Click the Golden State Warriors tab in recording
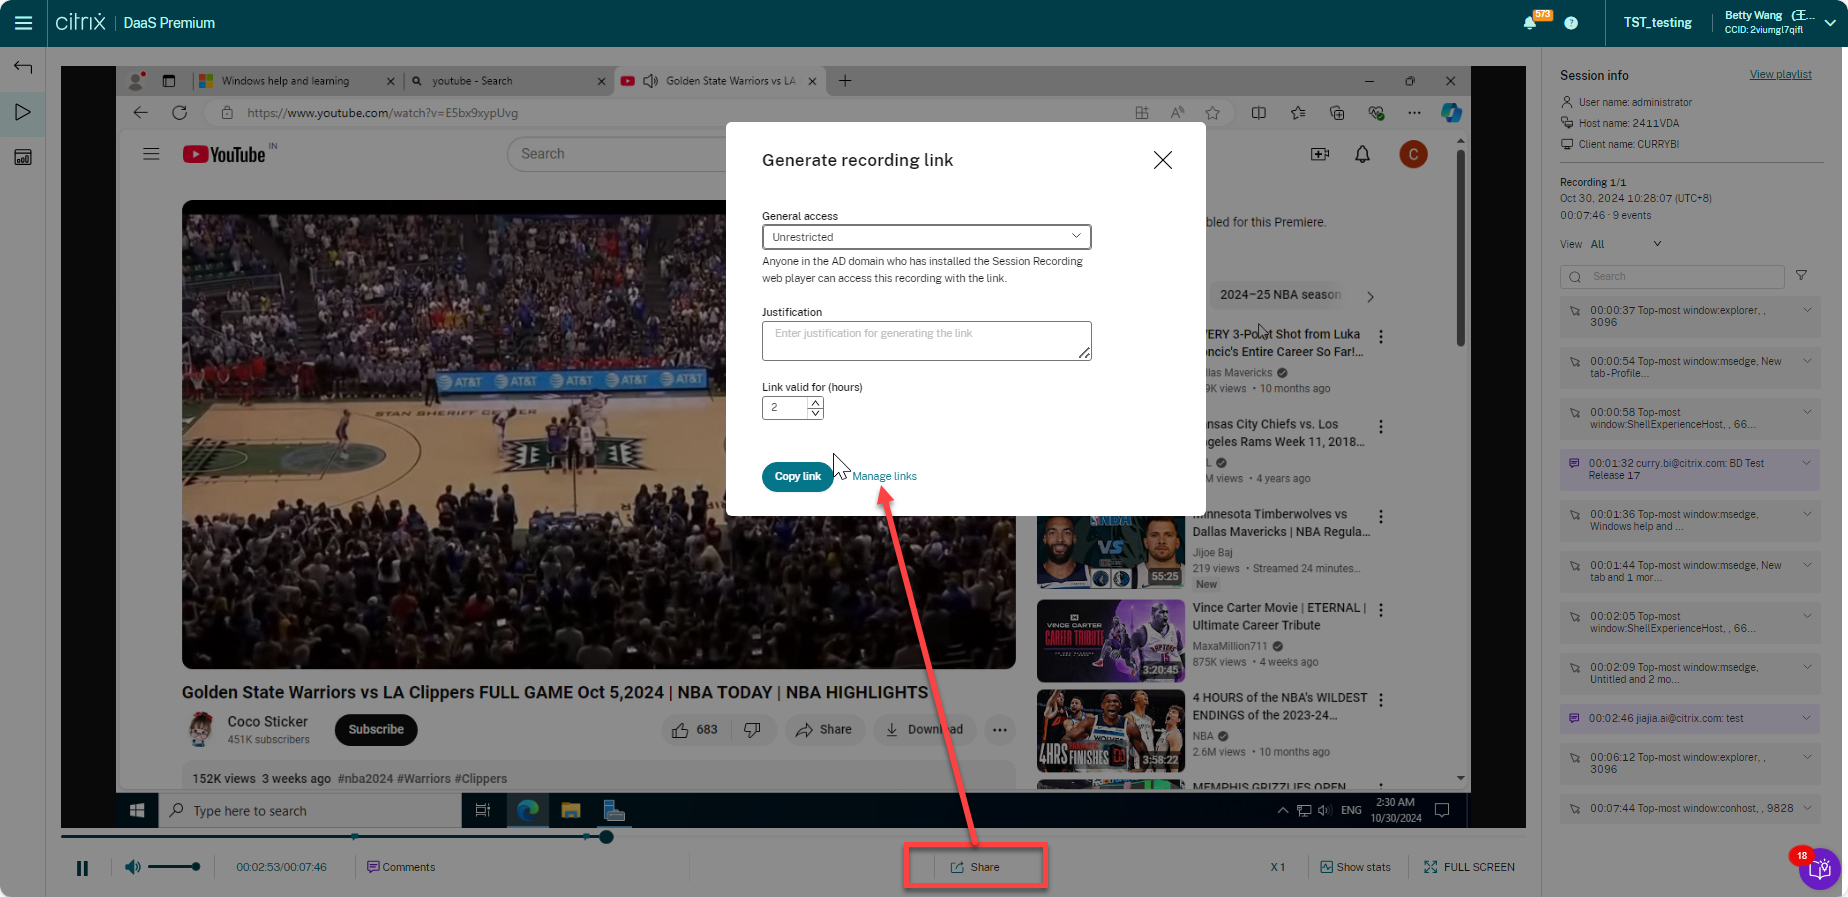The image size is (1848, 897). tap(718, 81)
